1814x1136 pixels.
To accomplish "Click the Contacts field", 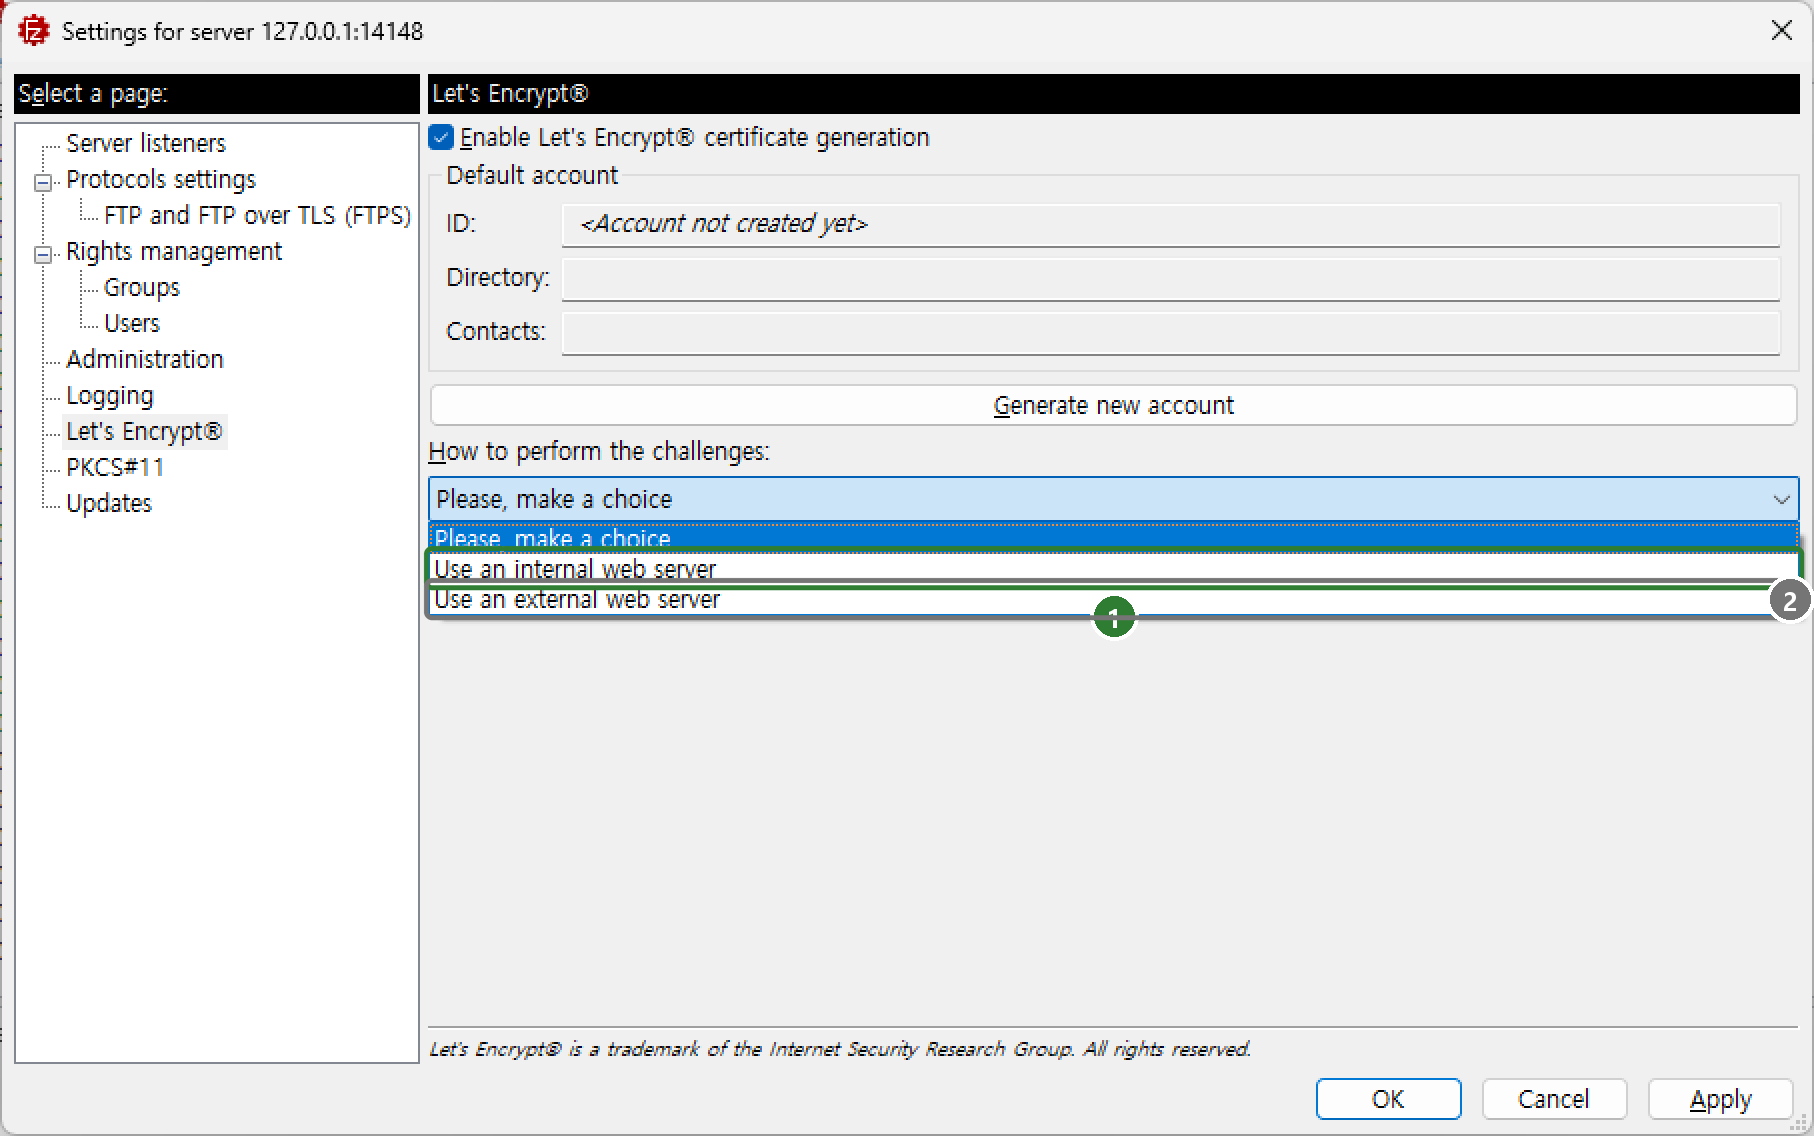I will point(1171,332).
